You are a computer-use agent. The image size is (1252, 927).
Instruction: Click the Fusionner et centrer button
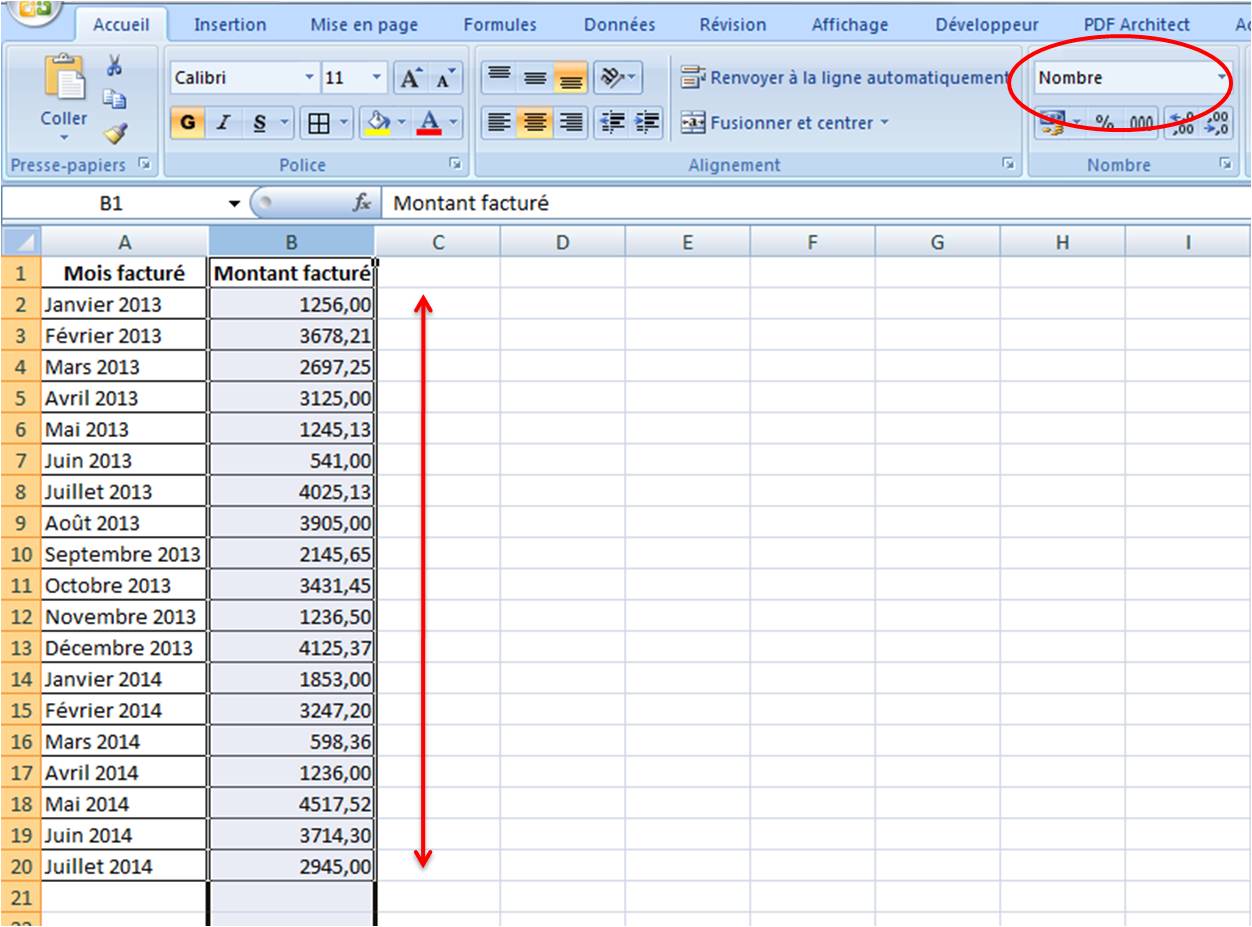[x=786, y=123]
